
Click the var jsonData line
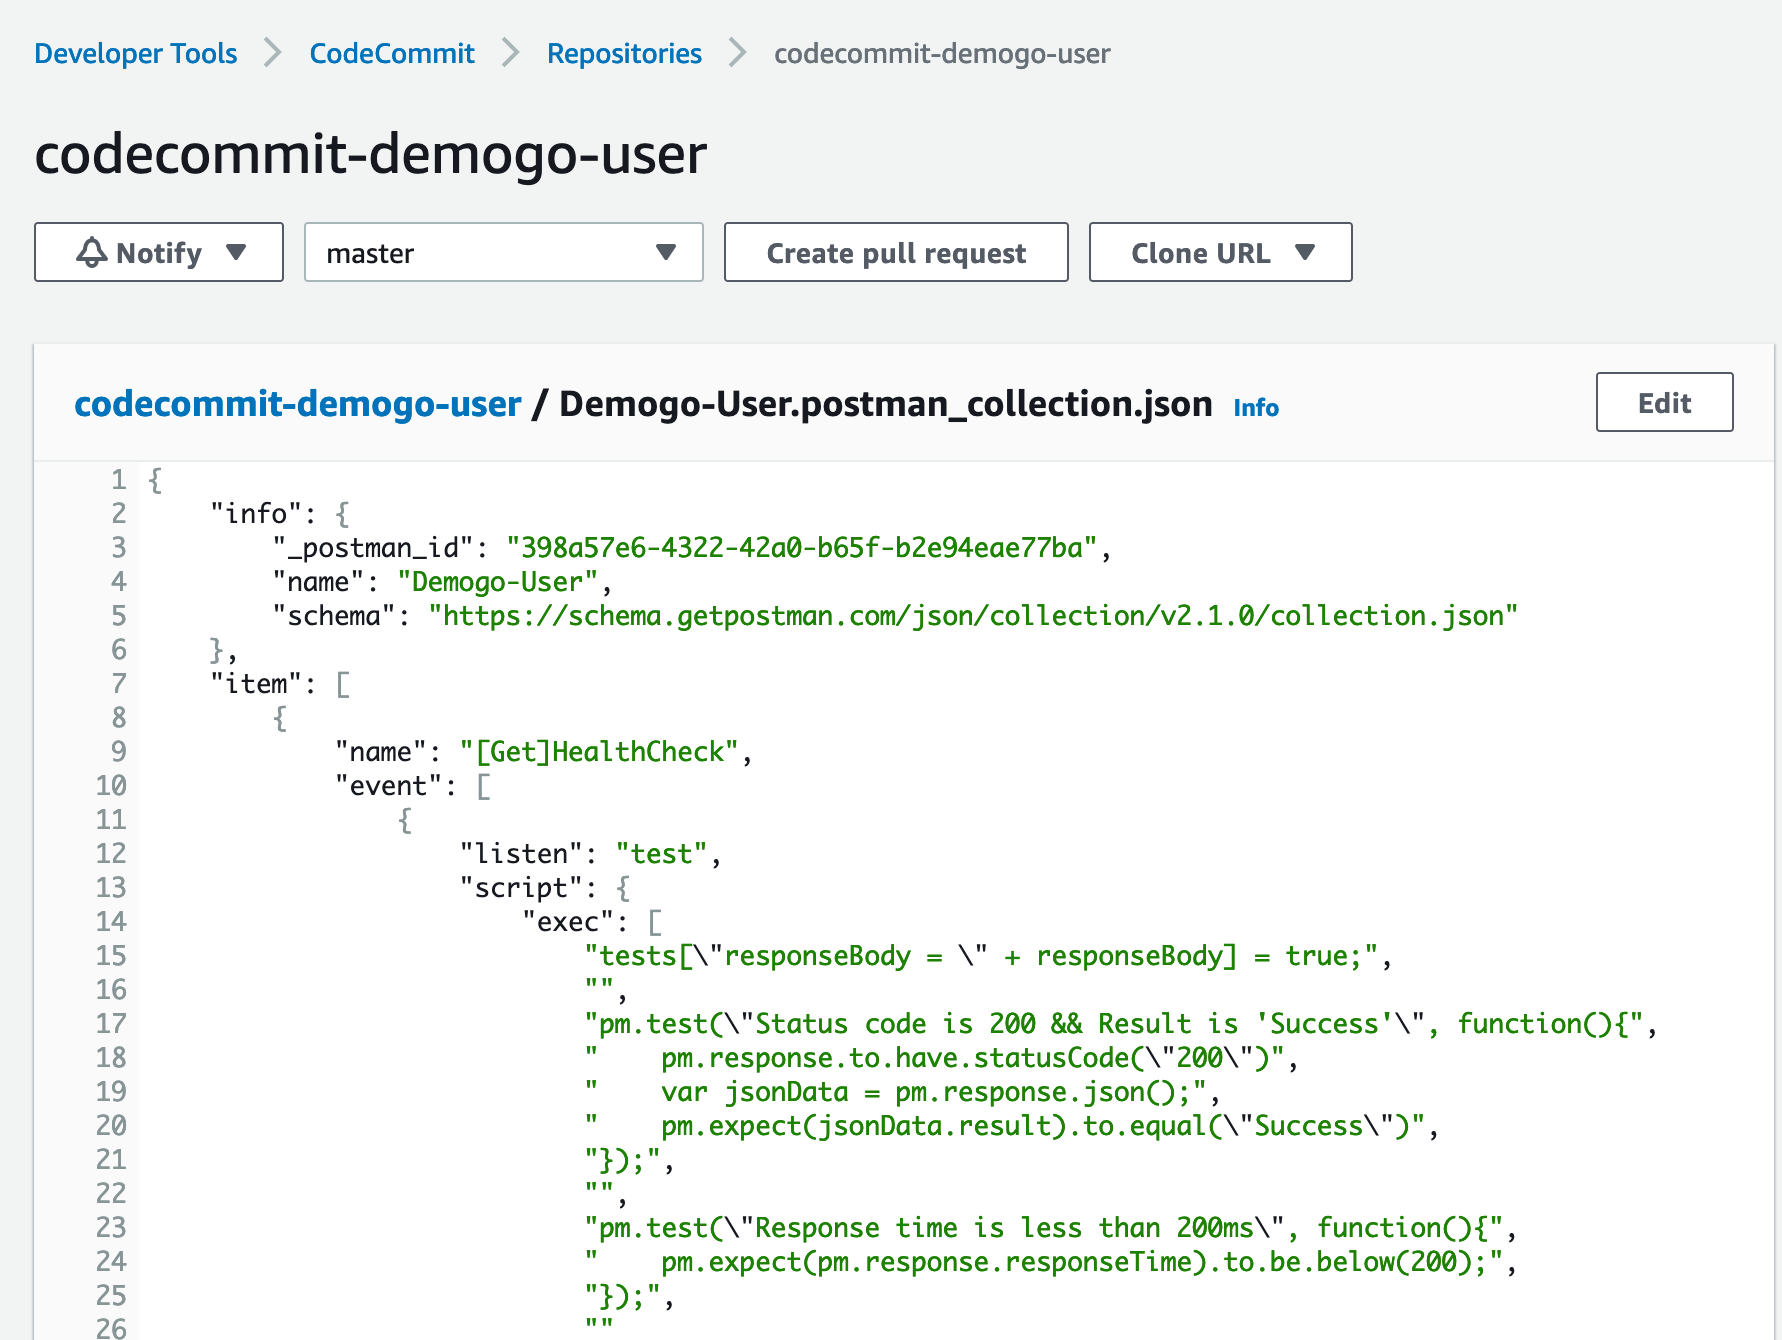(x=902, y=1092)
